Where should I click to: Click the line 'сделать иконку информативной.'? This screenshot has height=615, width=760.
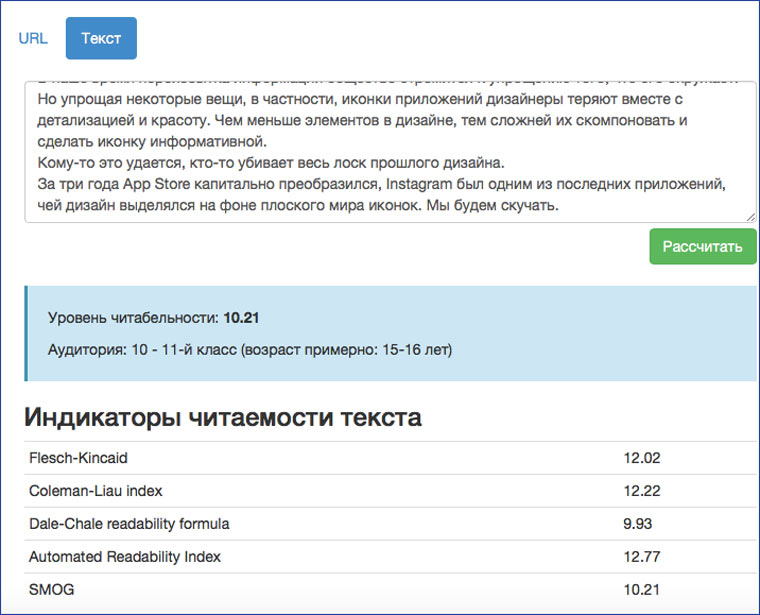[152, 142]
